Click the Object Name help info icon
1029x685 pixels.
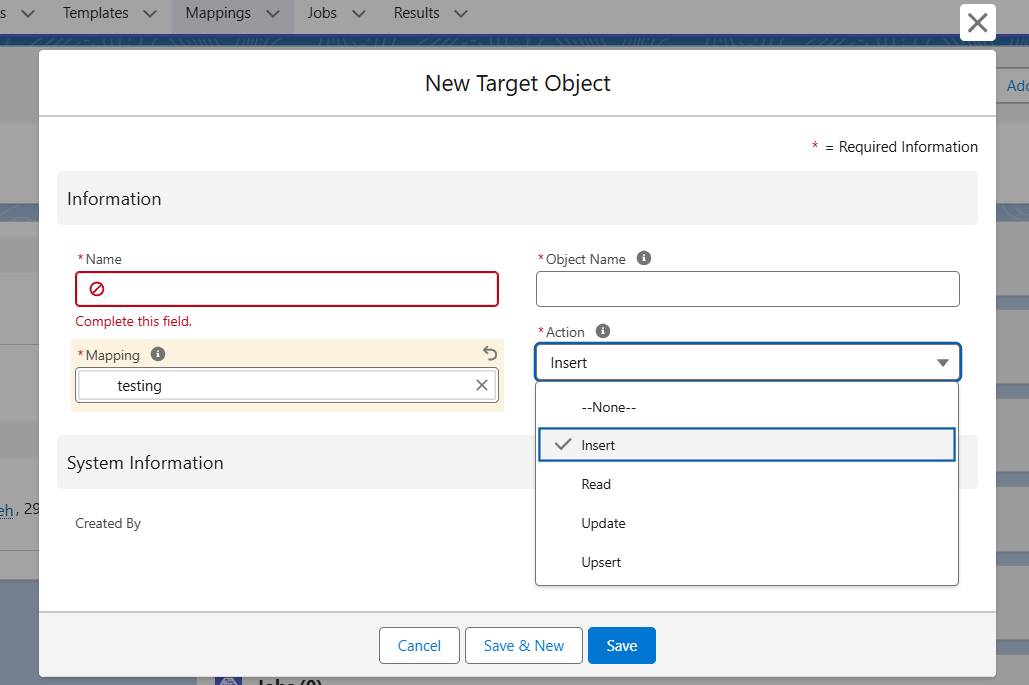pos(644,258)
